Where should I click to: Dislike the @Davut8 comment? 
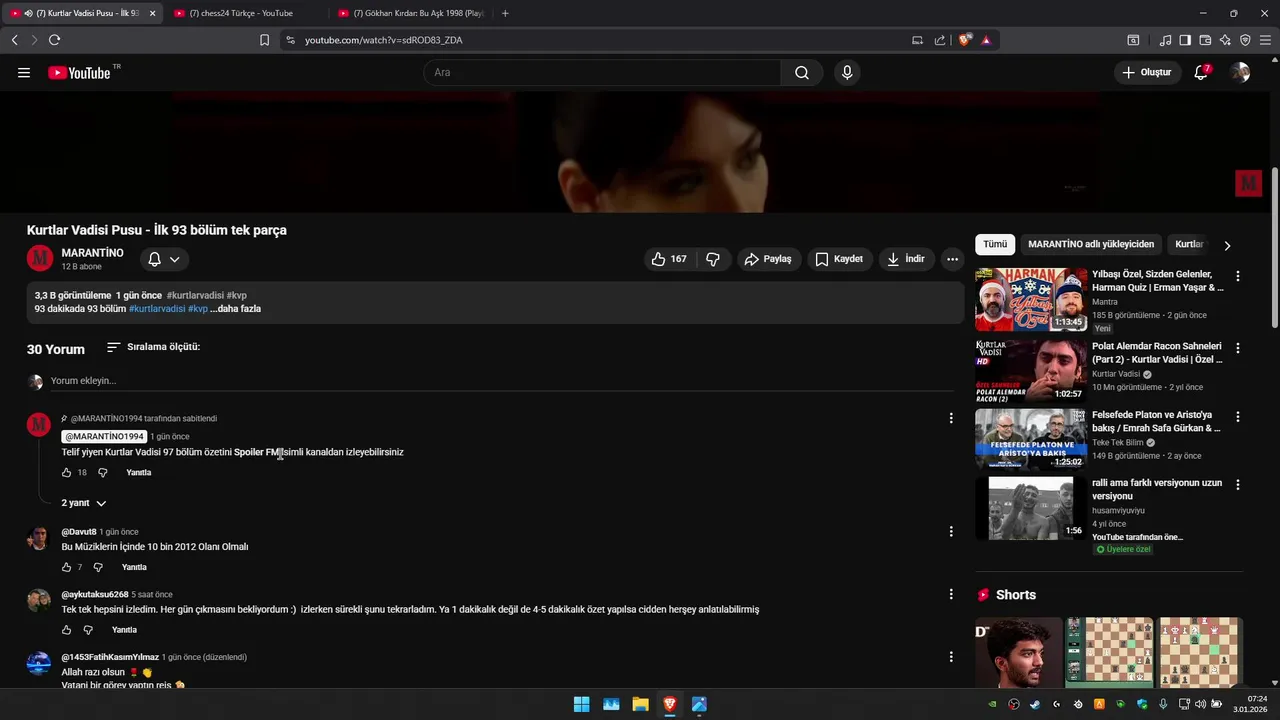pyautogui.click(x=98, y=567)
